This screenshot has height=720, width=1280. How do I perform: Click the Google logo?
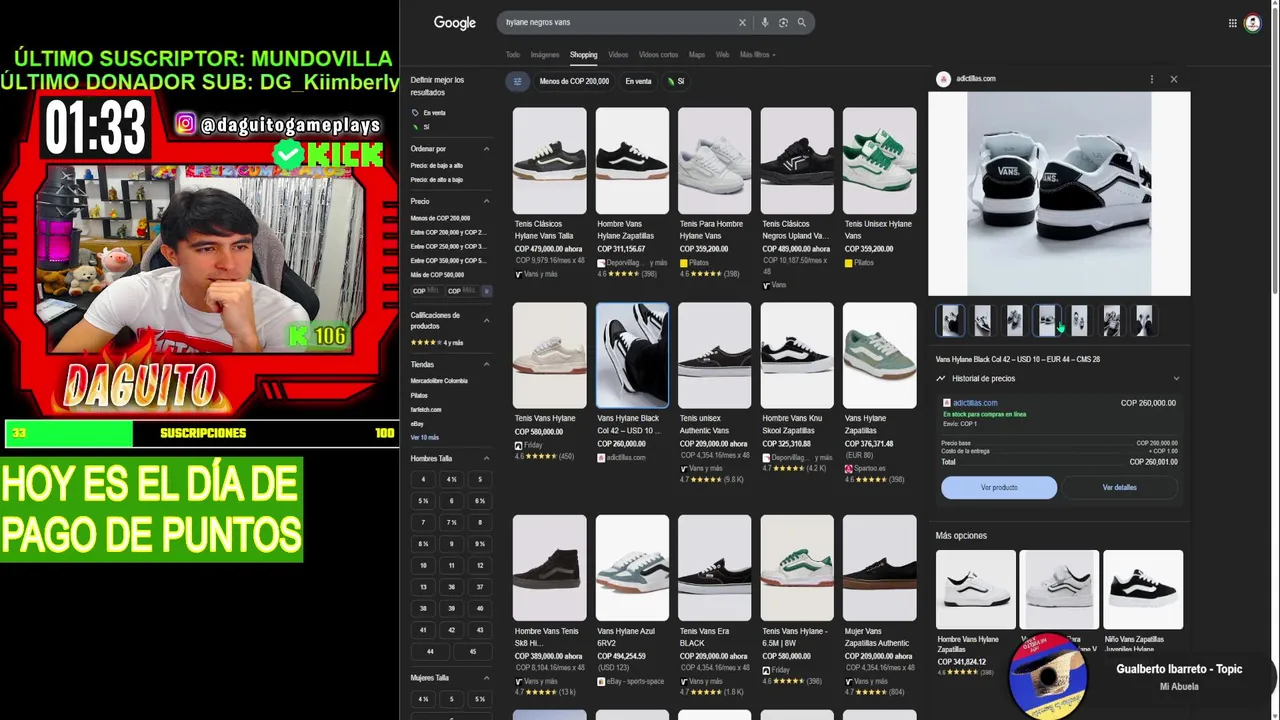454,22
